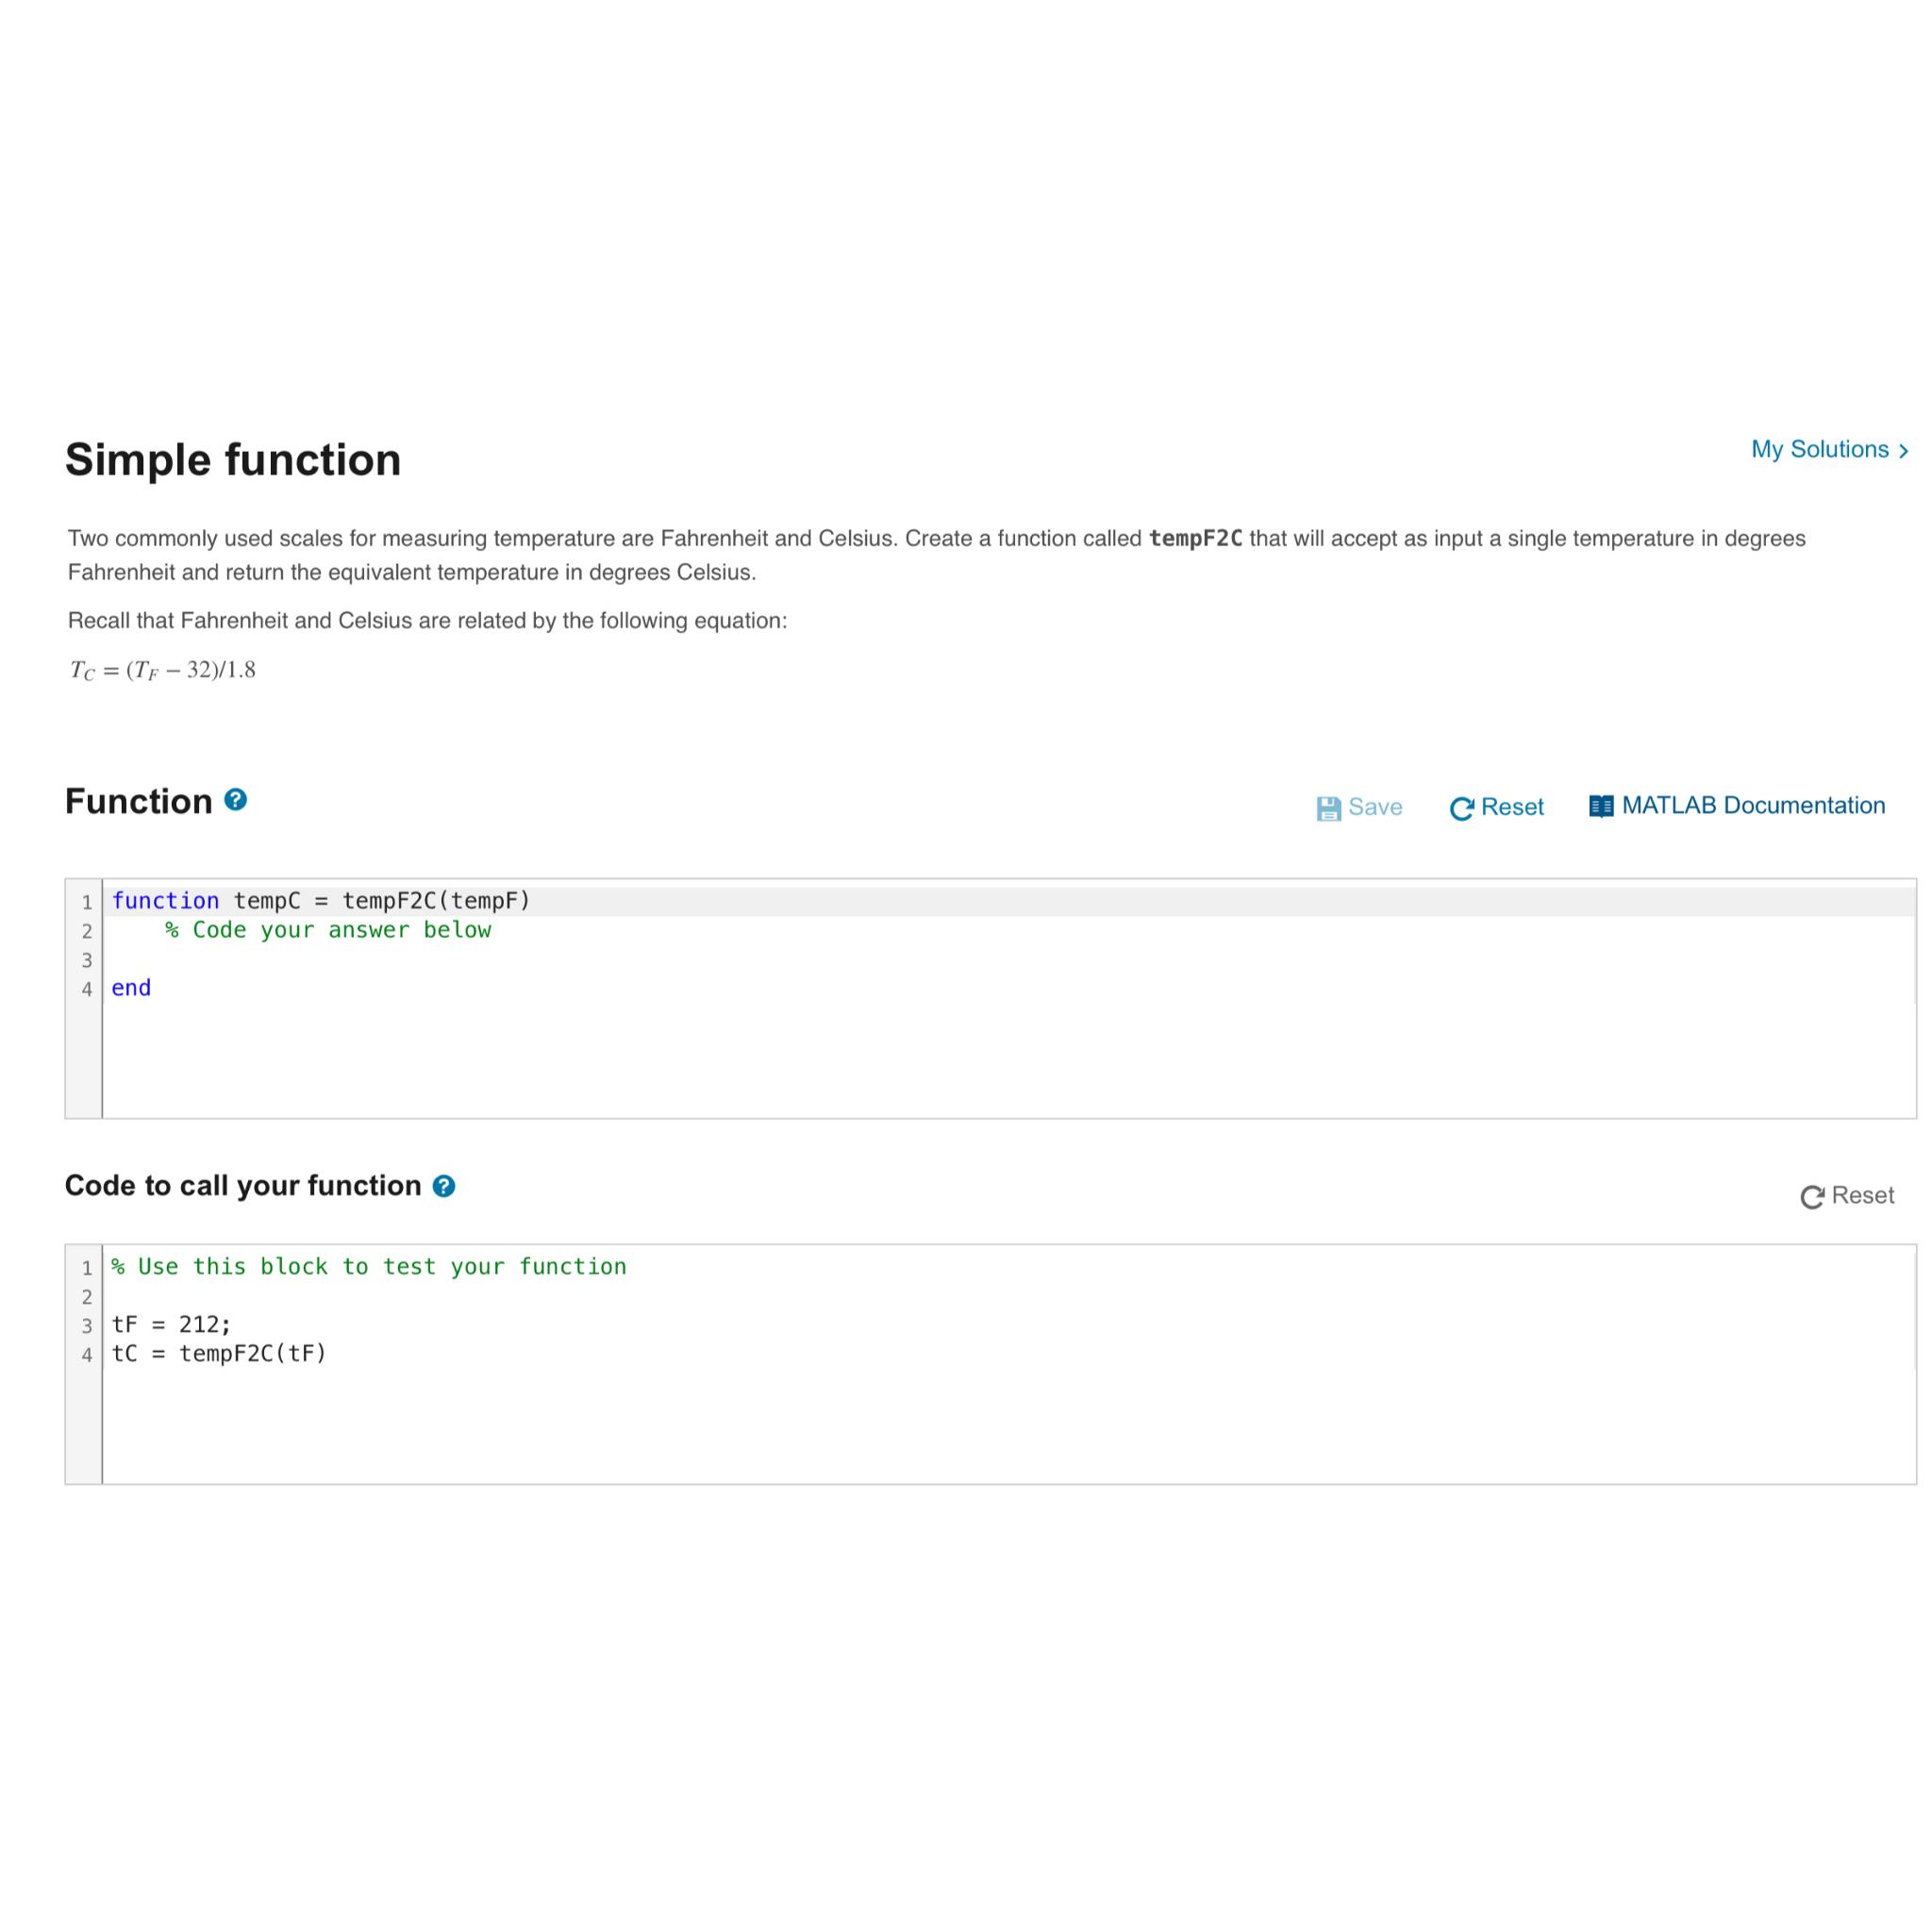The image size is (1932, 1932).
Task: Click line 2 comment Code your answer below
Action: [x=330, y=930]
